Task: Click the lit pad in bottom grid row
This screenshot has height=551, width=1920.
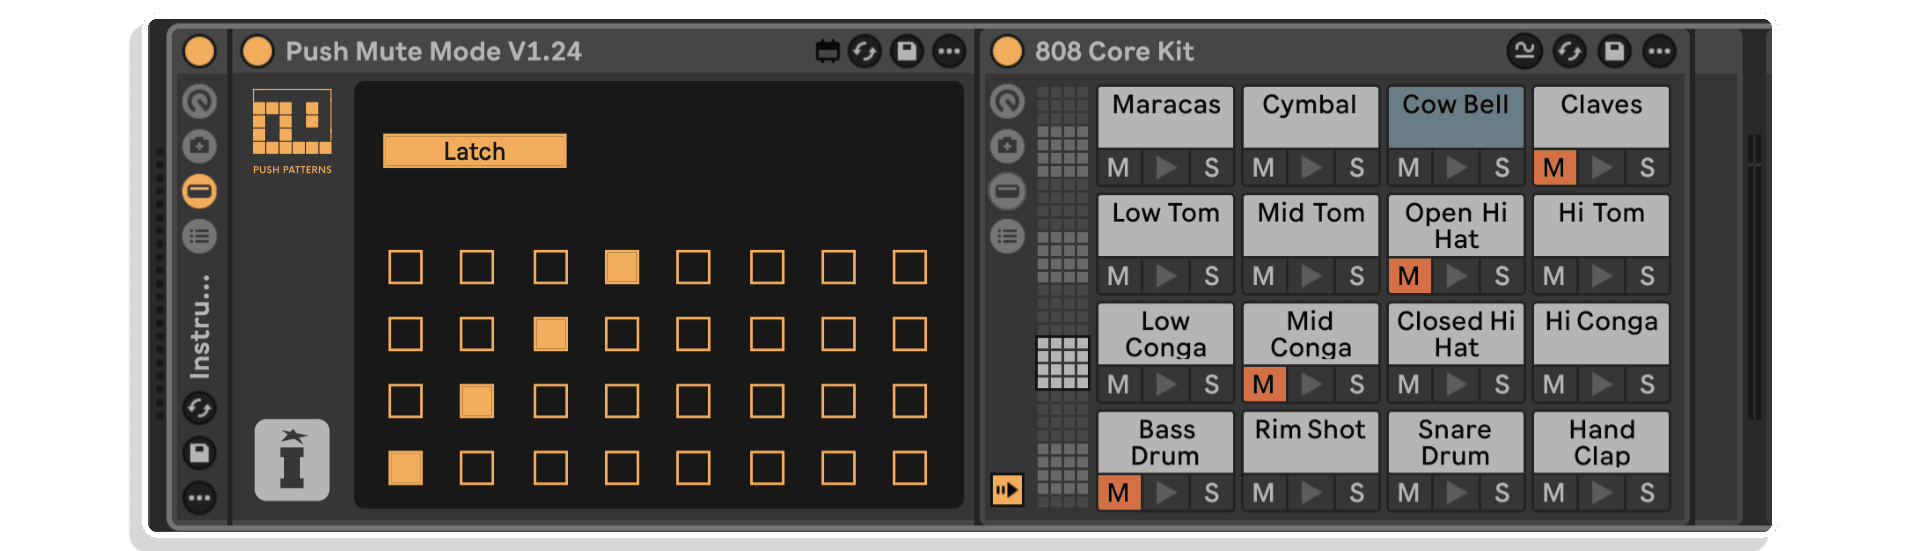Action: [x=405, y=468]
